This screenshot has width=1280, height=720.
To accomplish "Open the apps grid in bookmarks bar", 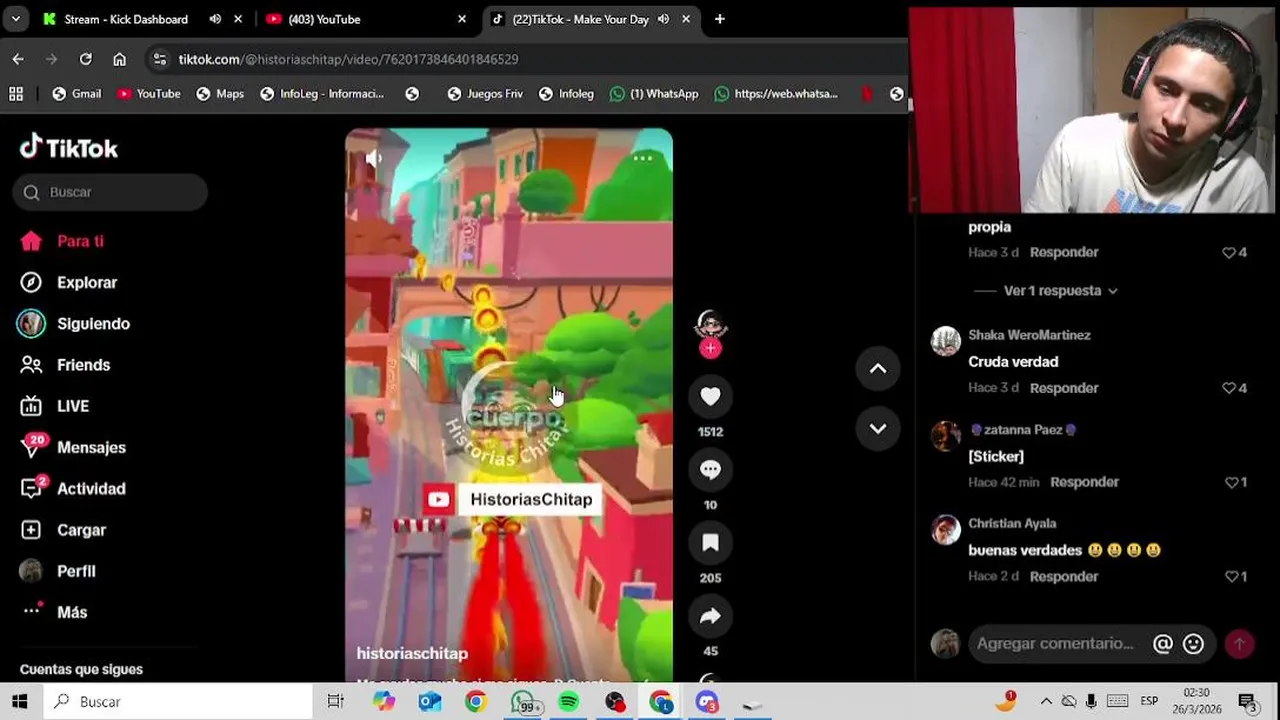I will pos(16,93).
